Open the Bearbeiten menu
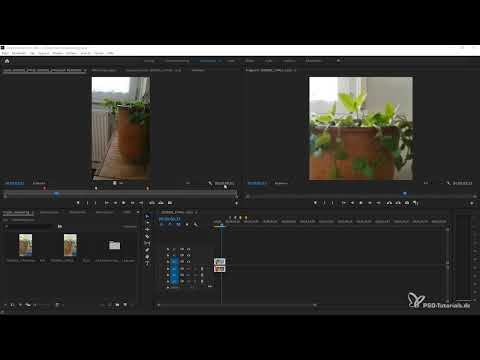Screen dimensions: 480x360 tap(19, 53)
